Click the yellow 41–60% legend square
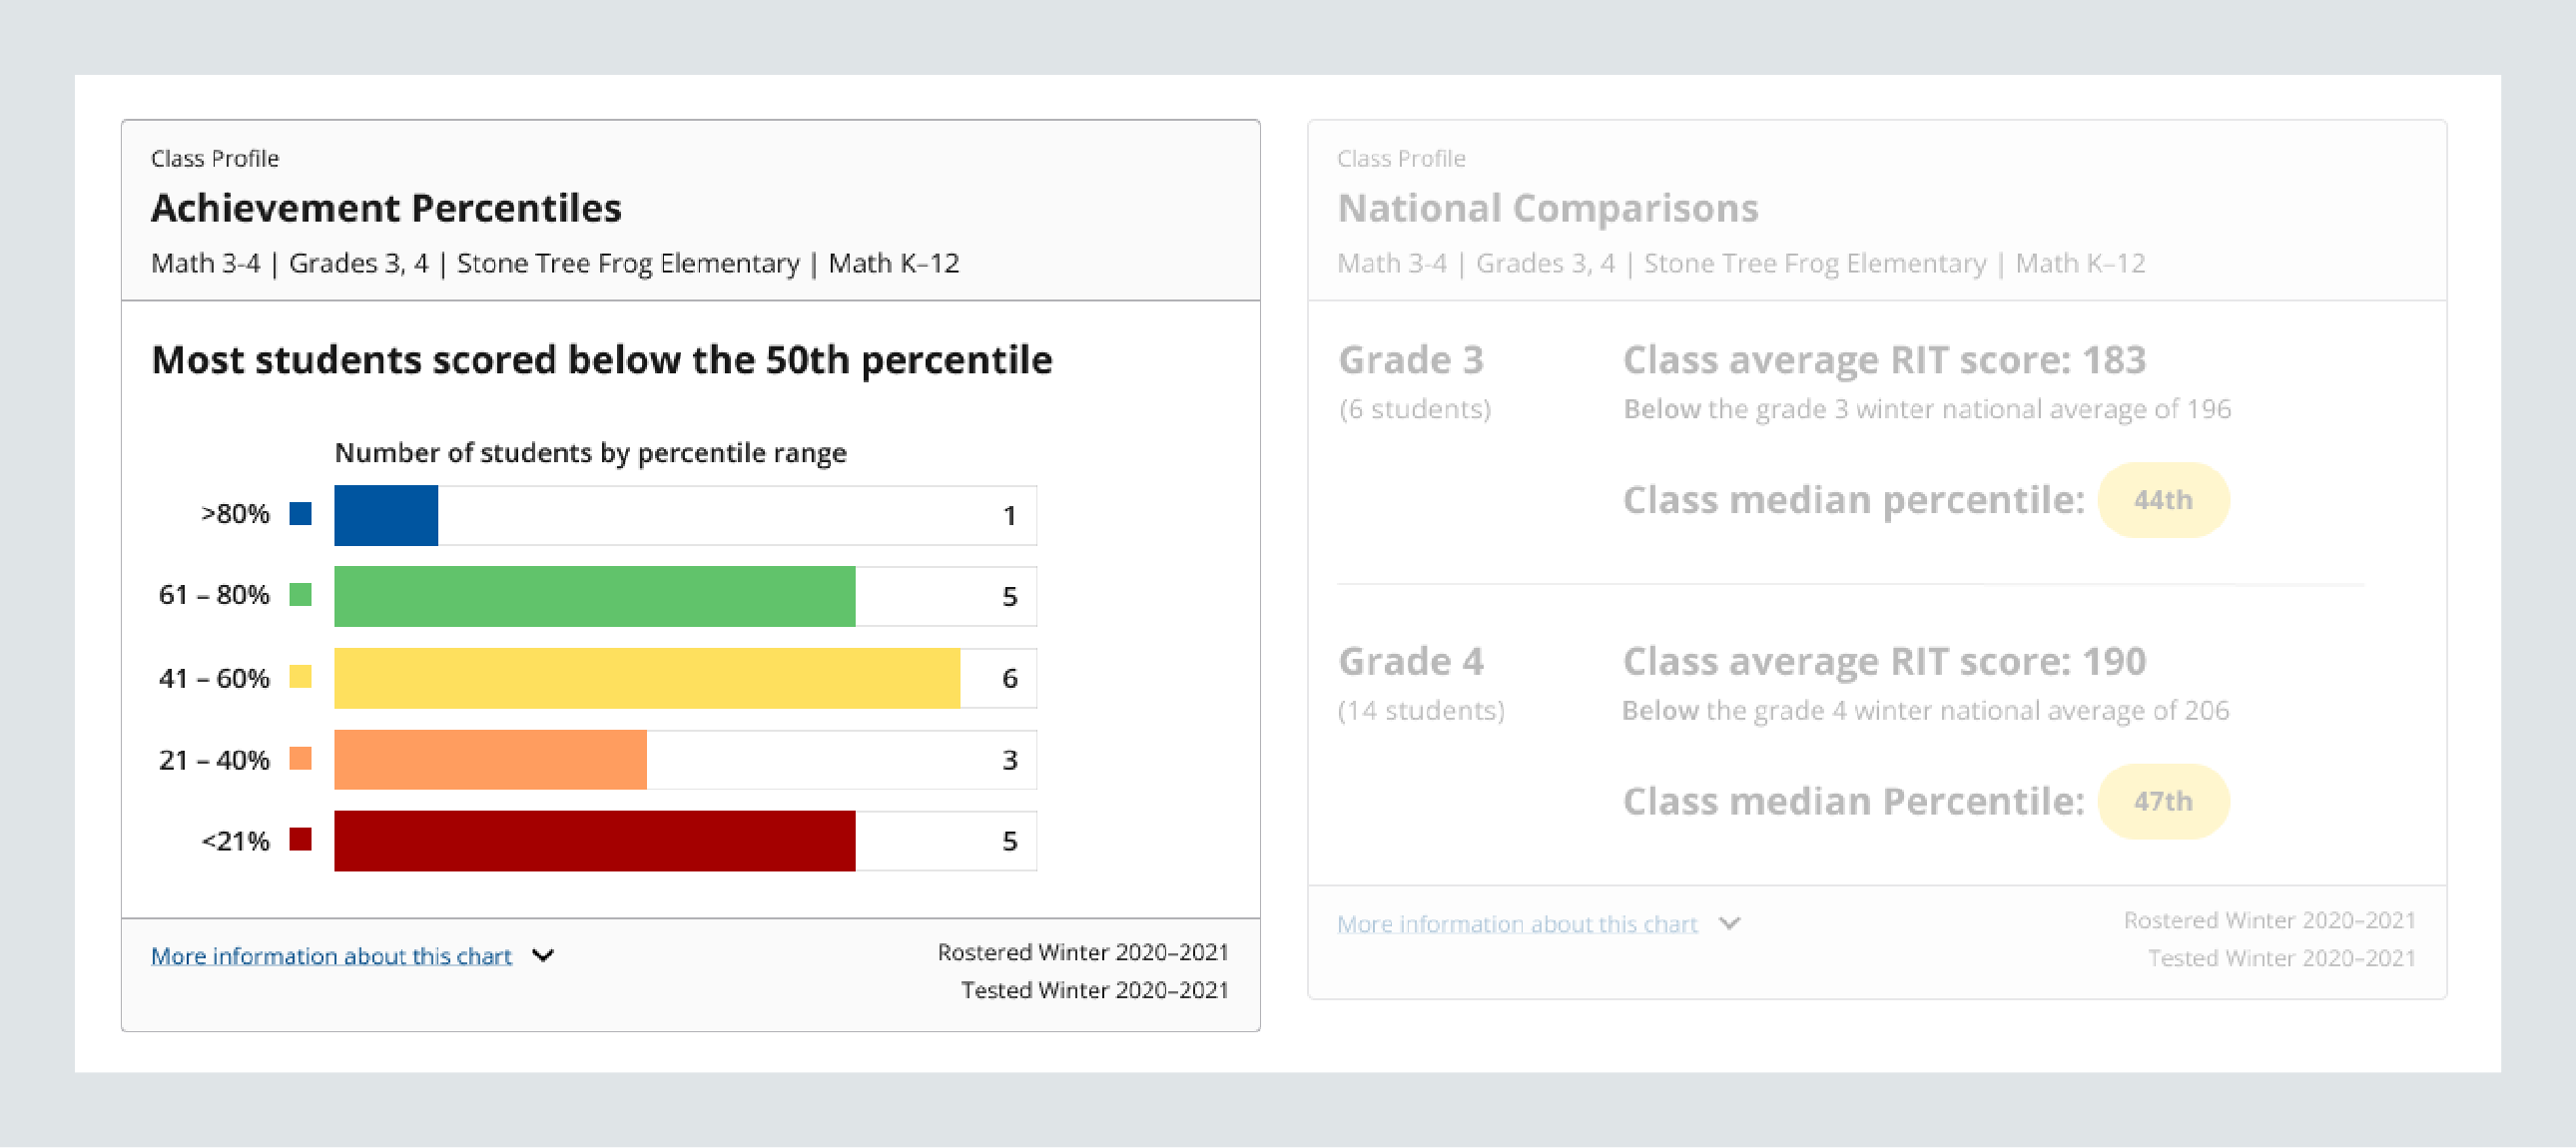 coord(299,677)
